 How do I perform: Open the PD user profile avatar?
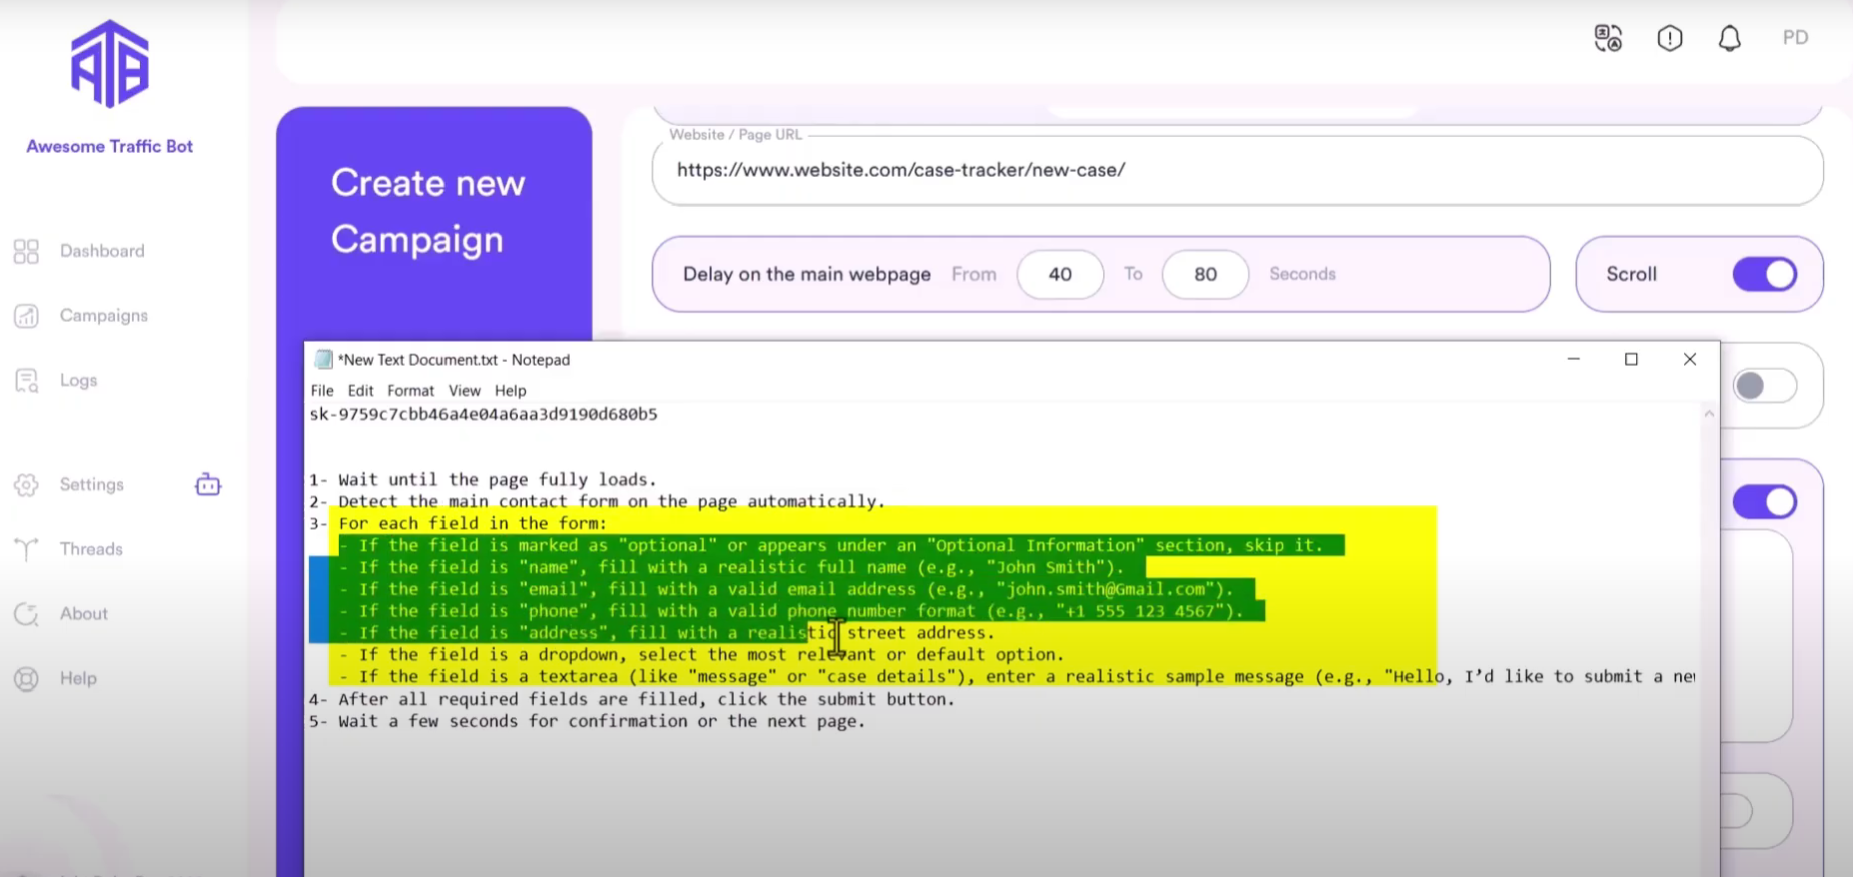(x=1795, y=38)
